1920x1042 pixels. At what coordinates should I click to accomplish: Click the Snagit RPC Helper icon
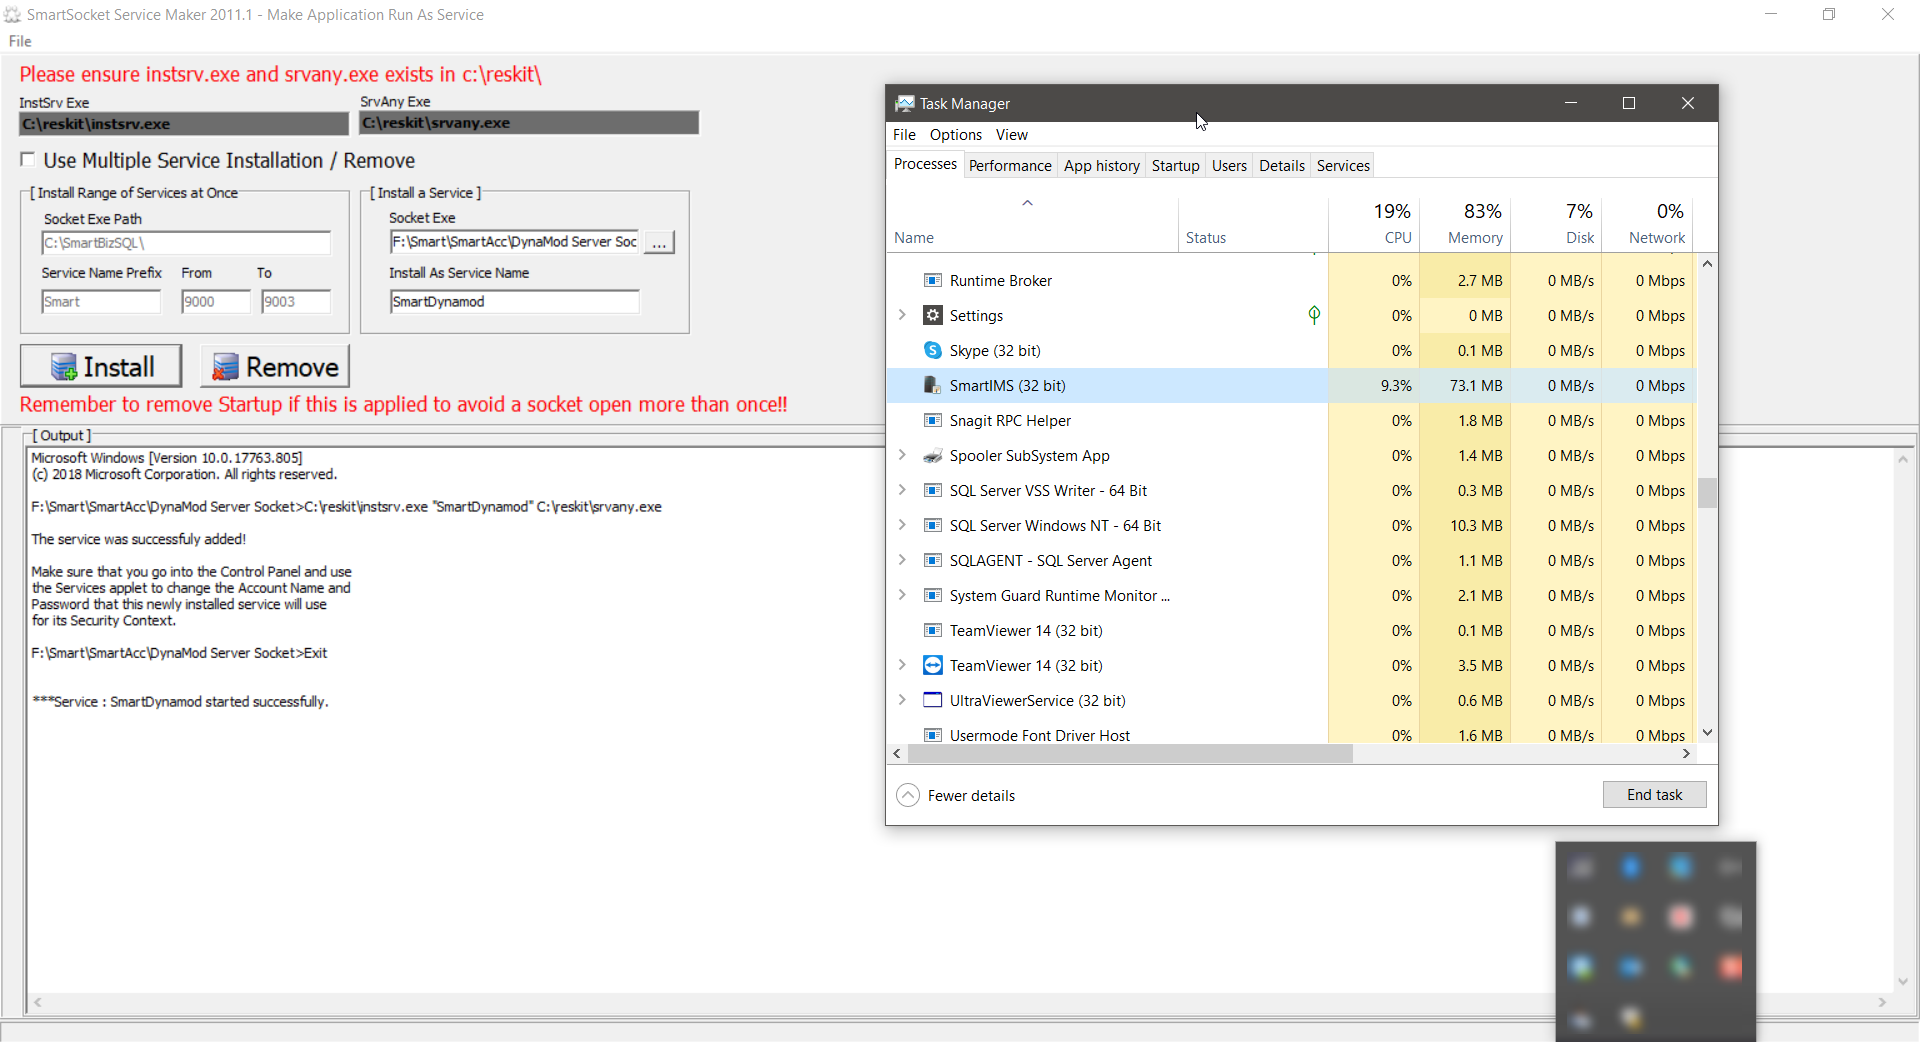coord(932,421)
